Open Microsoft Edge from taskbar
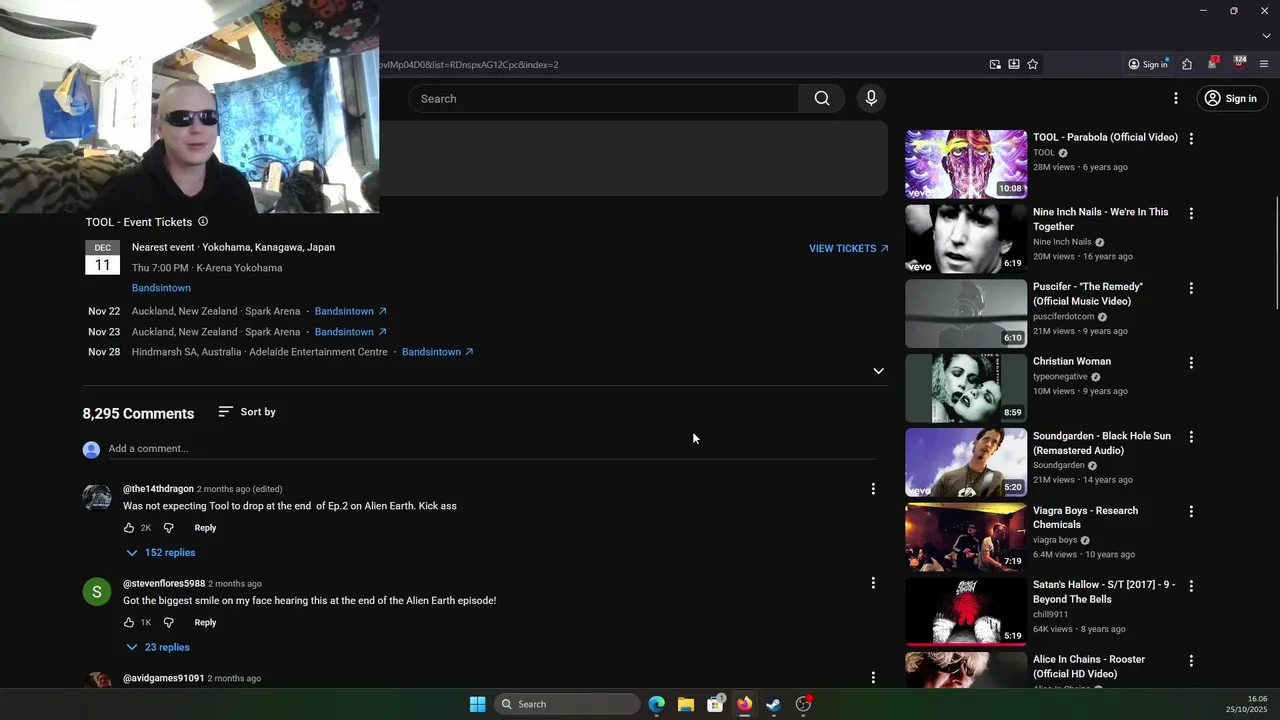The width and height of the screenshot is (1280, 720). pos(656,704)
